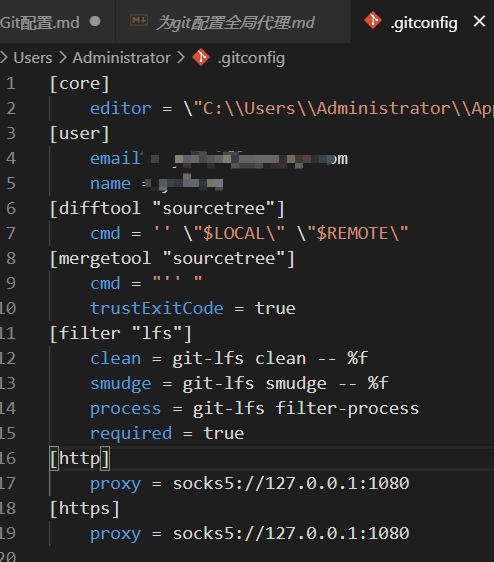This screenshot has height=562, width=494.
Task: Click the trustExitCode key
Action: click(157, 308)
